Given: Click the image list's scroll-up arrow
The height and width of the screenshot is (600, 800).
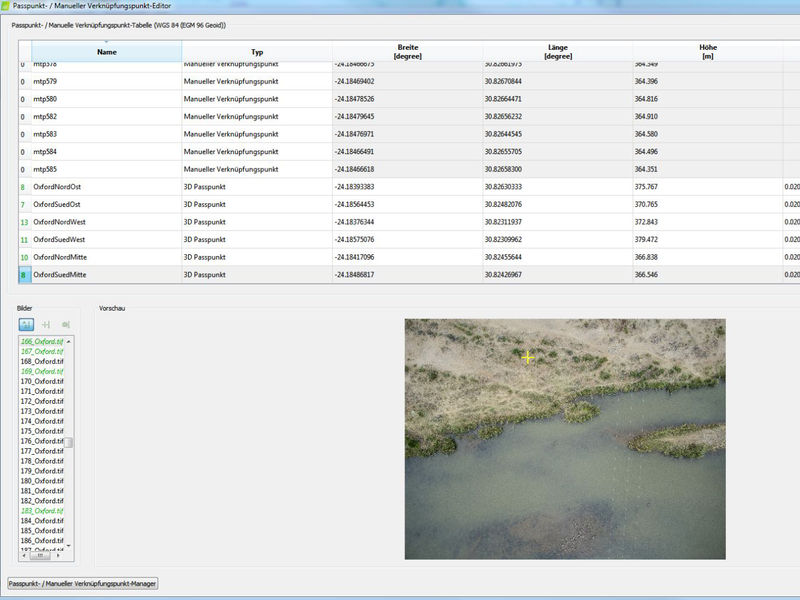Looking at the screenshot, I should [68, 341].
